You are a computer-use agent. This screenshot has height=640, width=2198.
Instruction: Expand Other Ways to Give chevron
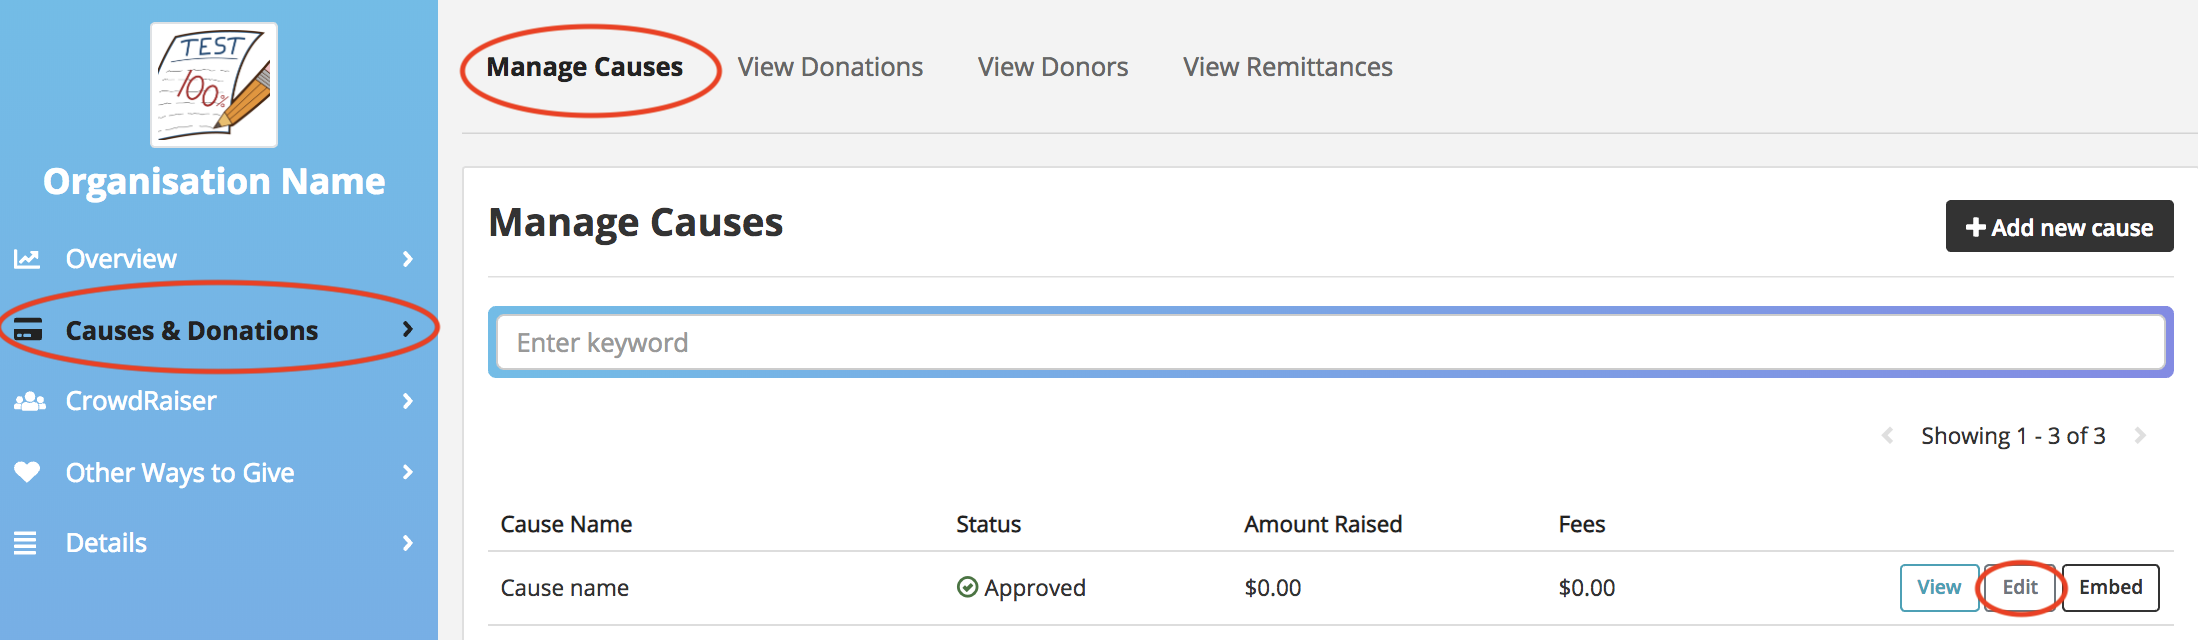tap(407, 472)
